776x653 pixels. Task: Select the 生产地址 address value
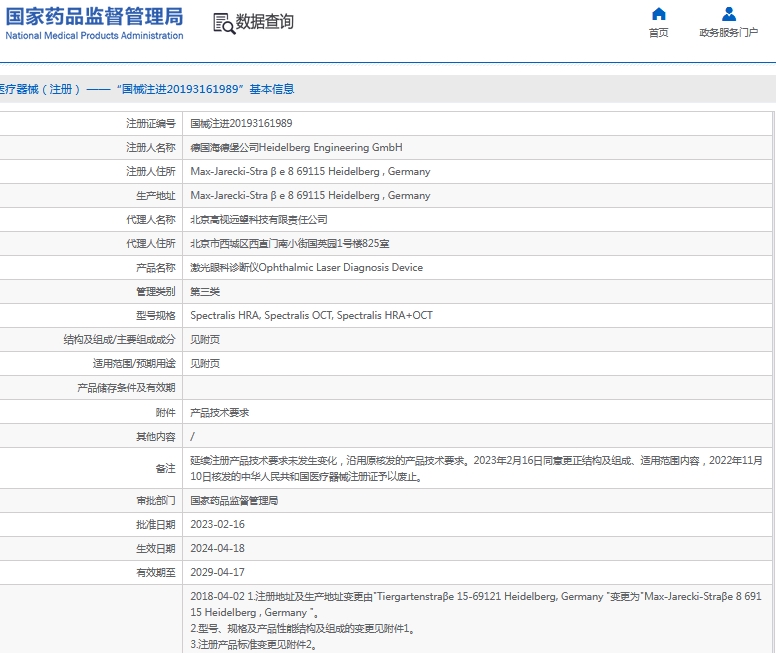(310, 196)
